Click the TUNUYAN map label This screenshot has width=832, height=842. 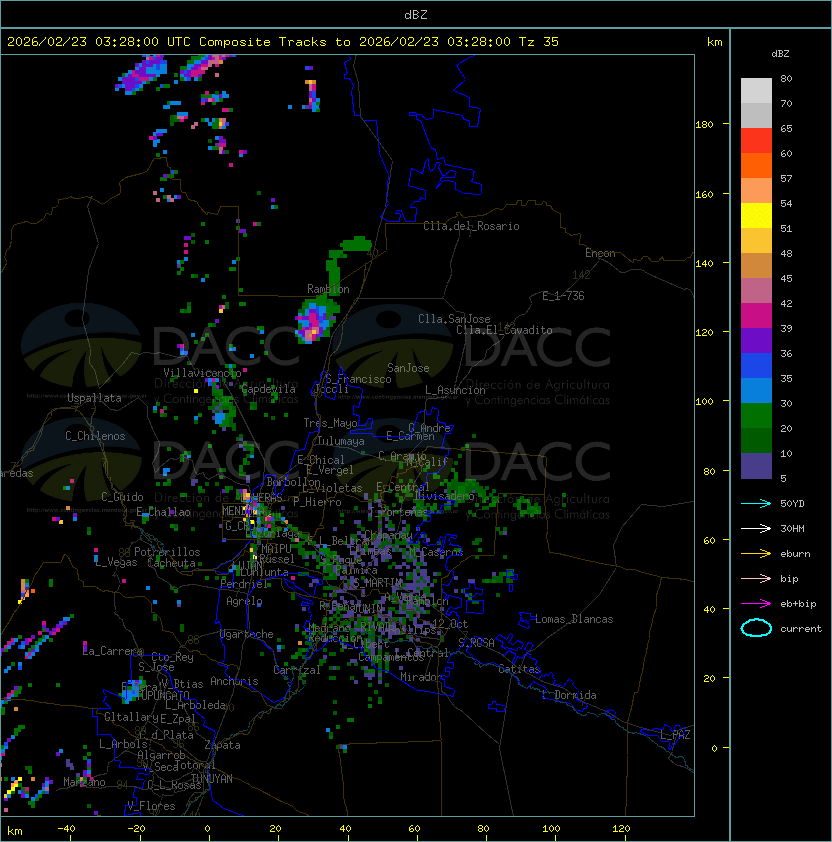(x=211, y=779)
